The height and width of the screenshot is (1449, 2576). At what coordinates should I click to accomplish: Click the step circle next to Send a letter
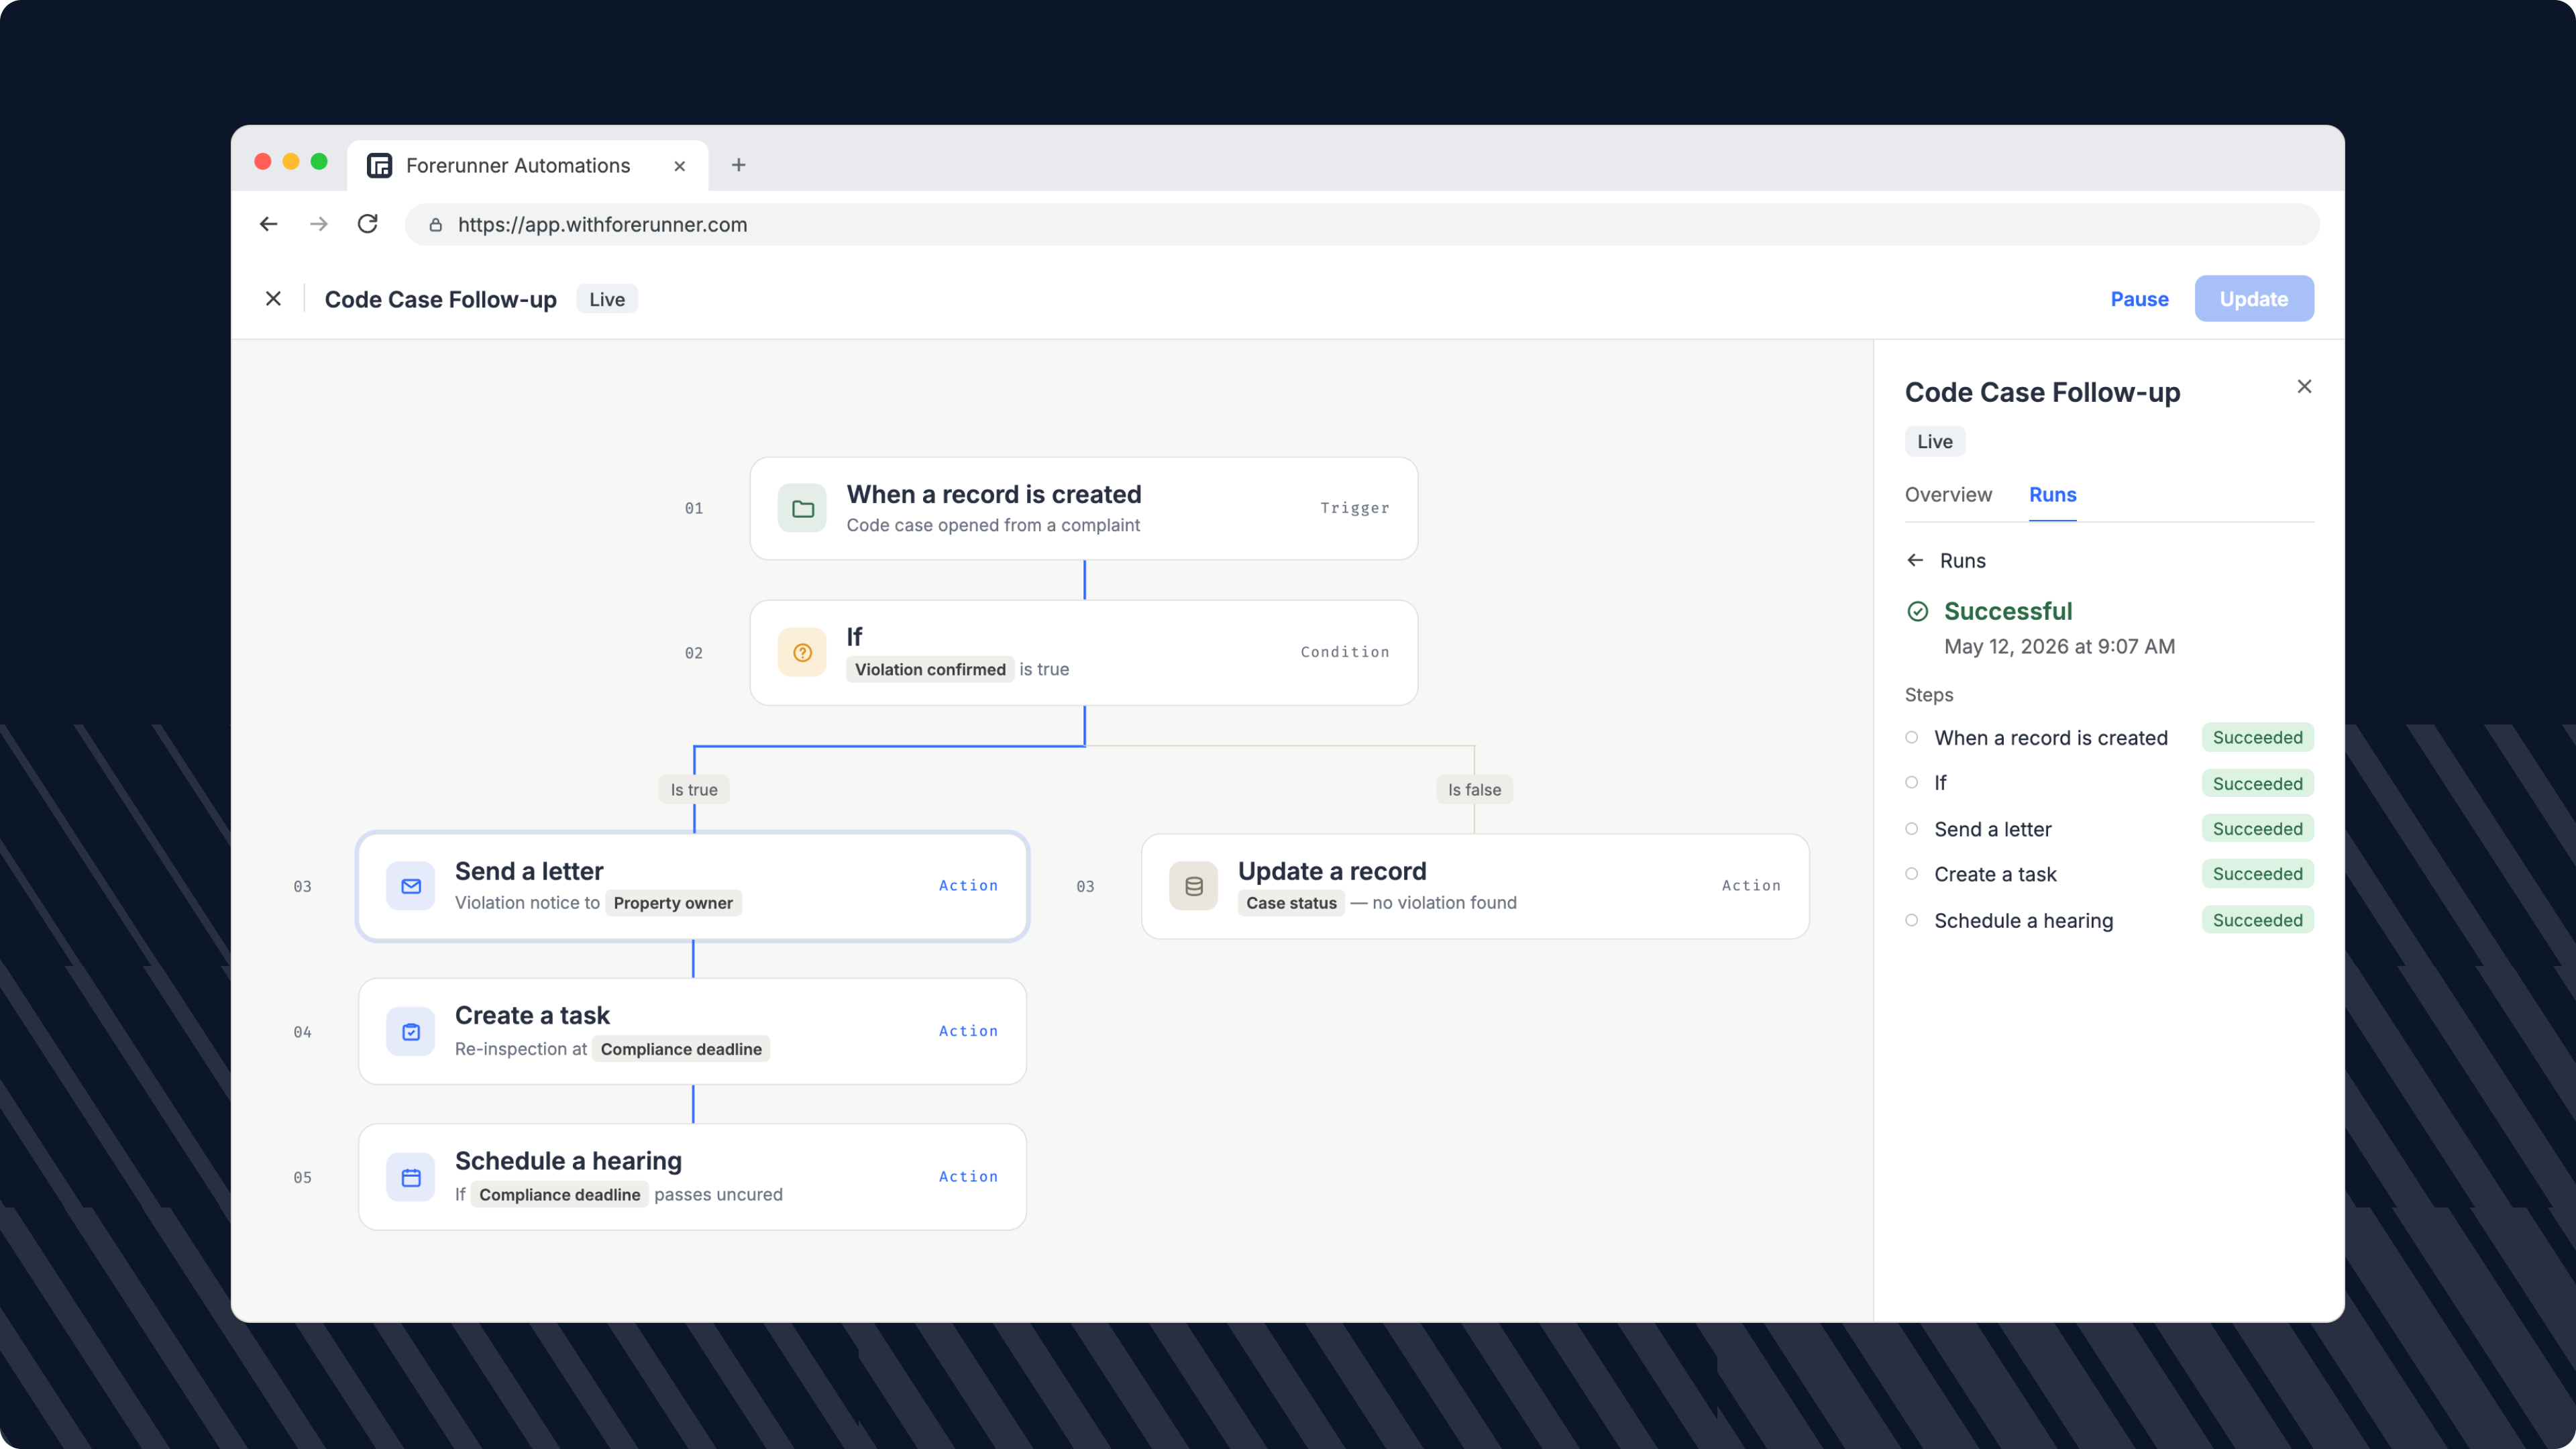[1912, 828]
